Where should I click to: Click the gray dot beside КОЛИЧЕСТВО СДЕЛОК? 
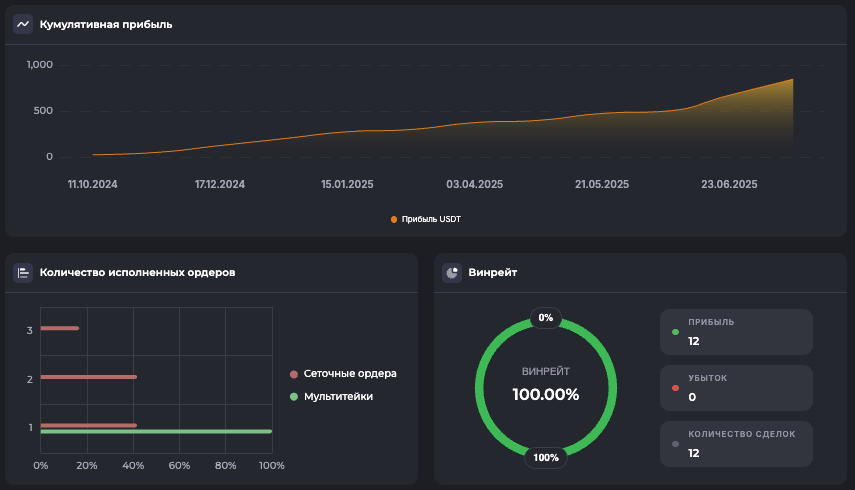click(x=676, y=444)
